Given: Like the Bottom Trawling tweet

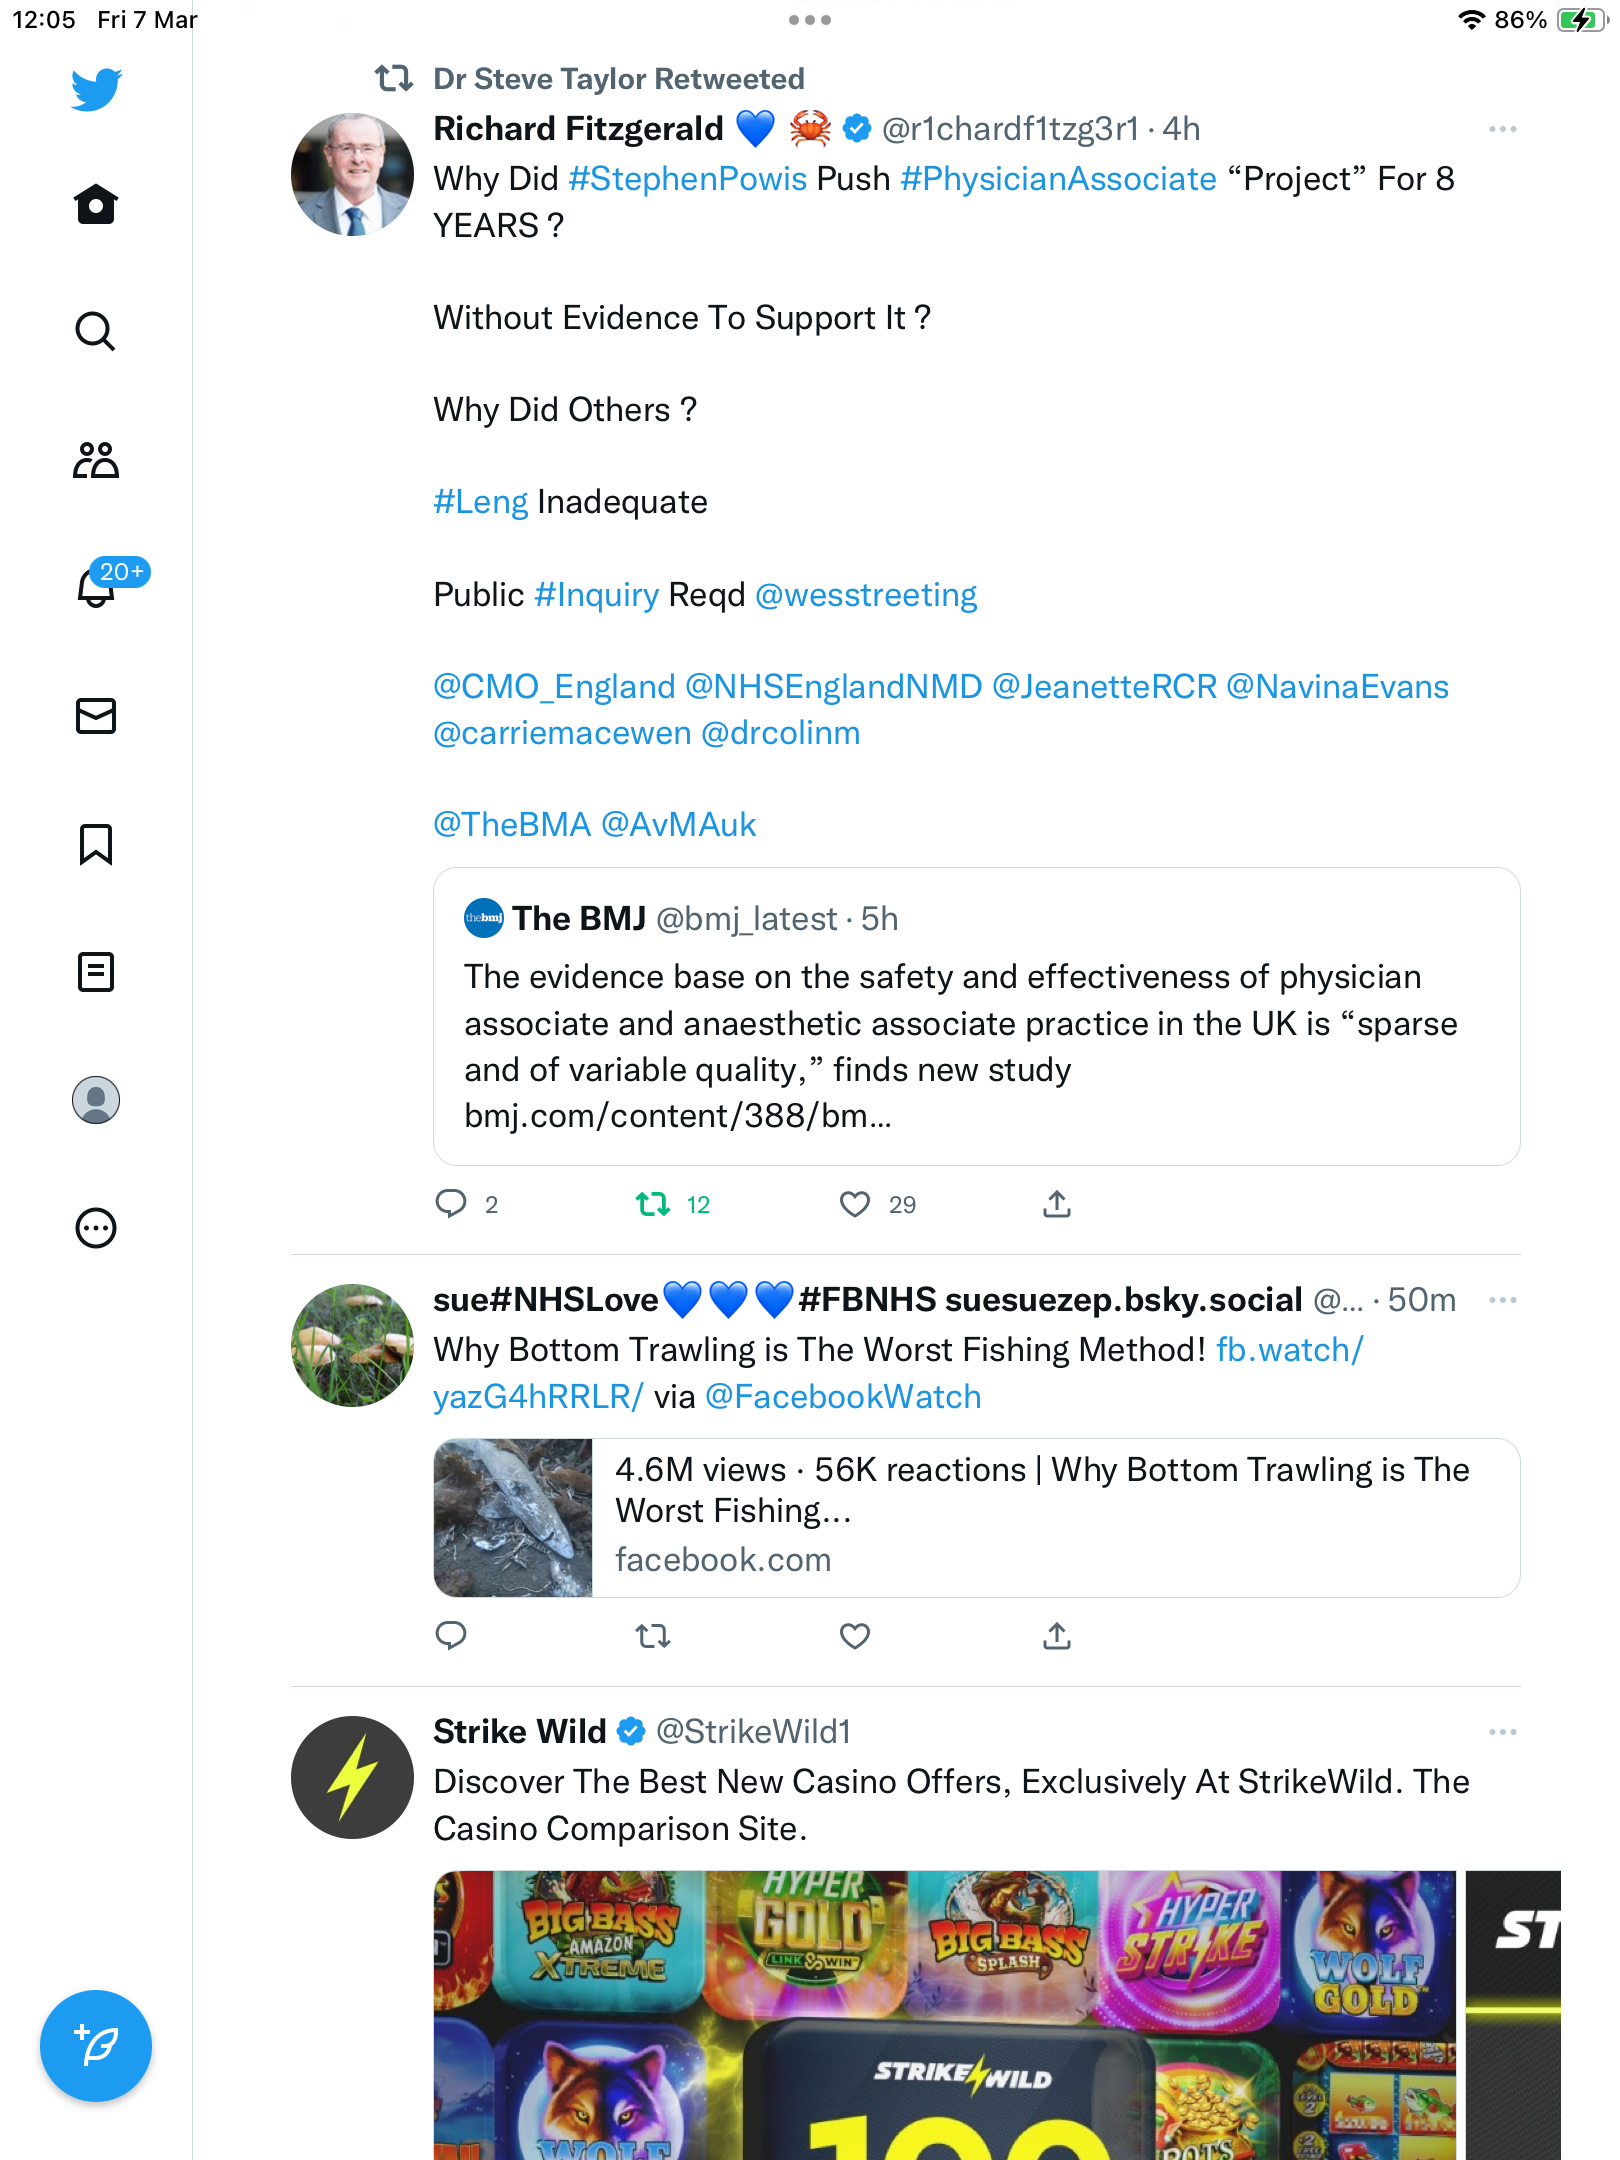Looking at the screenshot, I should [x=855, y=1636].
